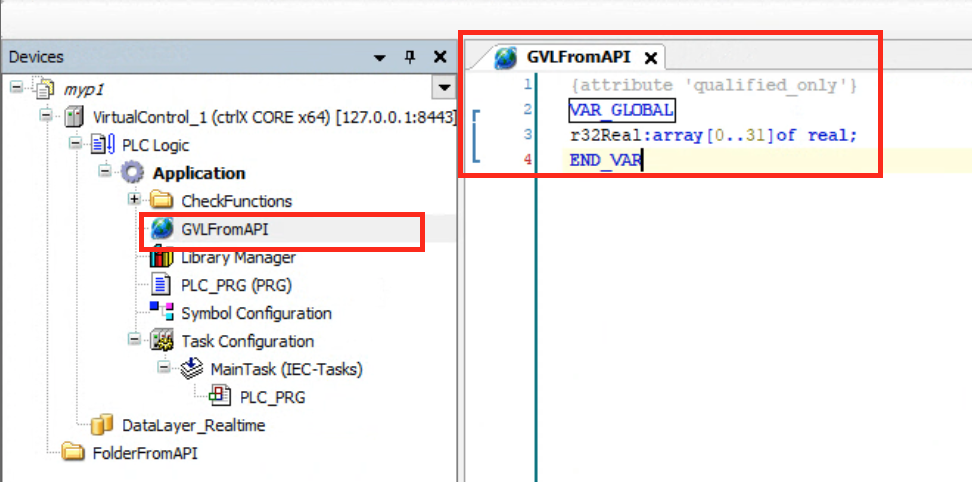Image resolution: width=972 pixels, height=482 pixels.
Task: Open the device tree view dropdown
Action: tap(443, 88)
